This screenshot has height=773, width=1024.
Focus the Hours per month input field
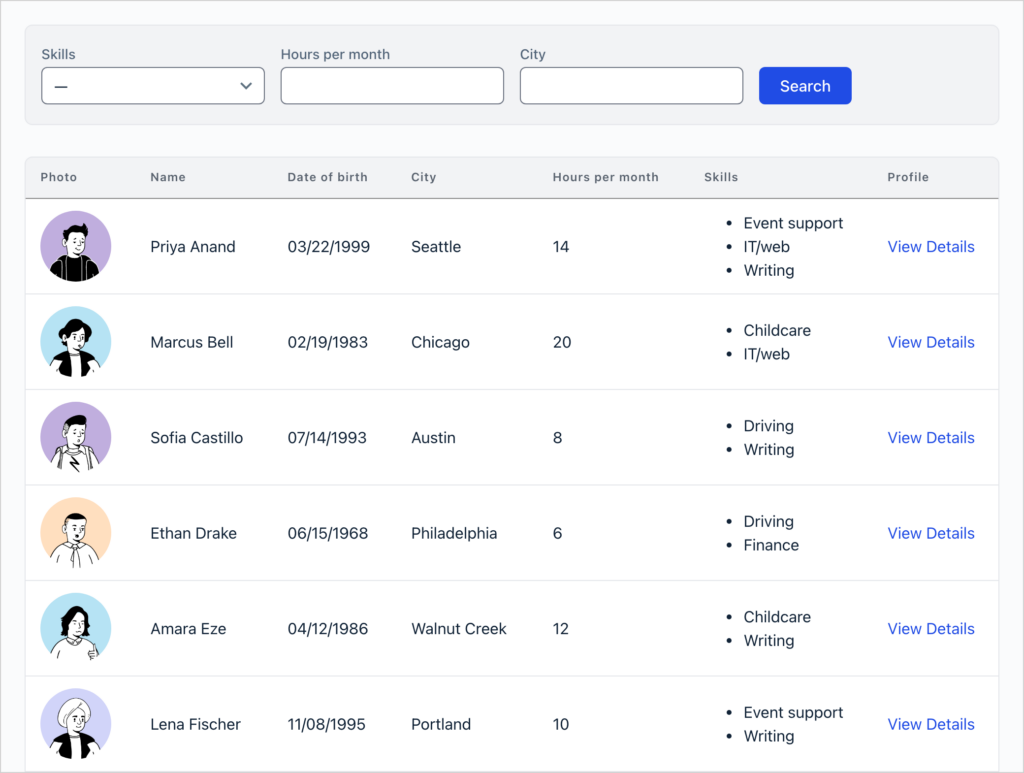coord(392,86)
